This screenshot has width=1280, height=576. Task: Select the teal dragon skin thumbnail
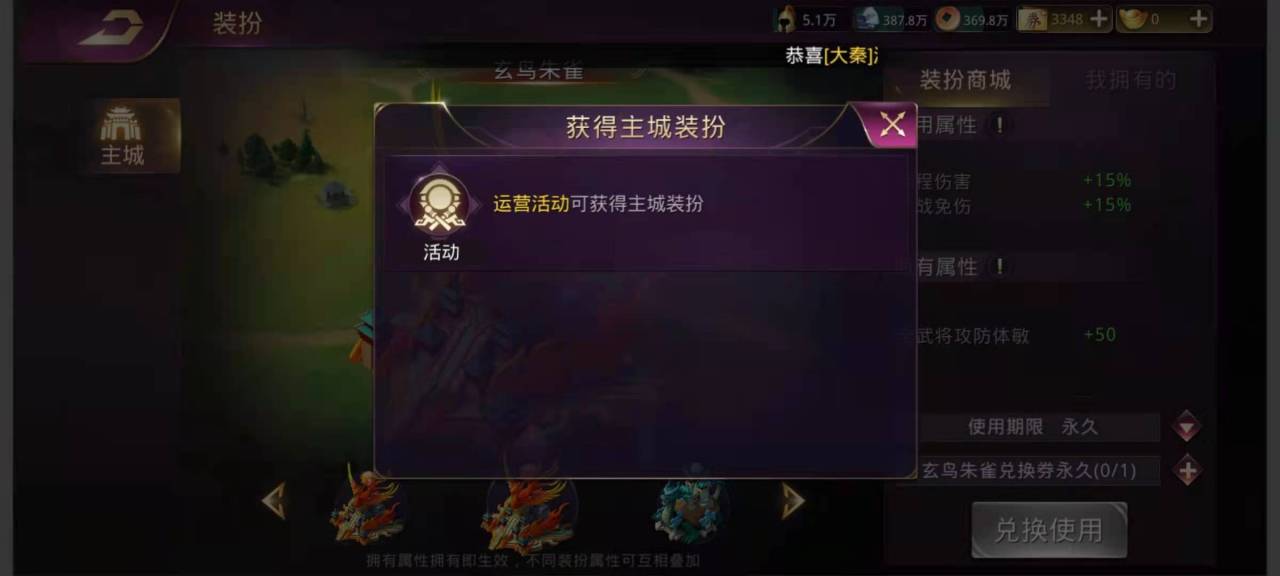point(690,507)
